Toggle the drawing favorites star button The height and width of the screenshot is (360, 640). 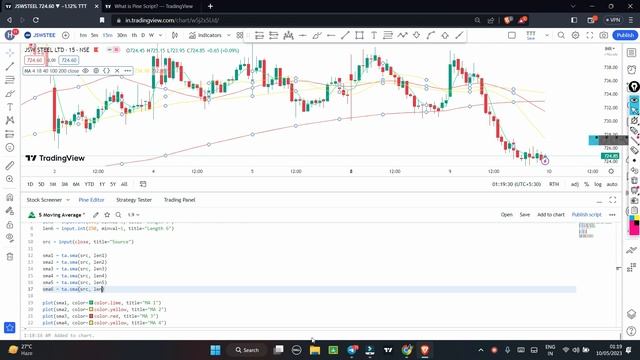[10, 327]
